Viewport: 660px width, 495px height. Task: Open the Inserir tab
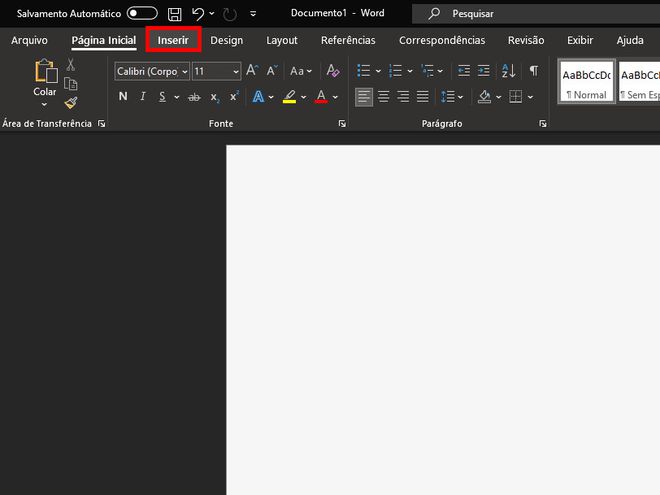(x=173, y=40)
